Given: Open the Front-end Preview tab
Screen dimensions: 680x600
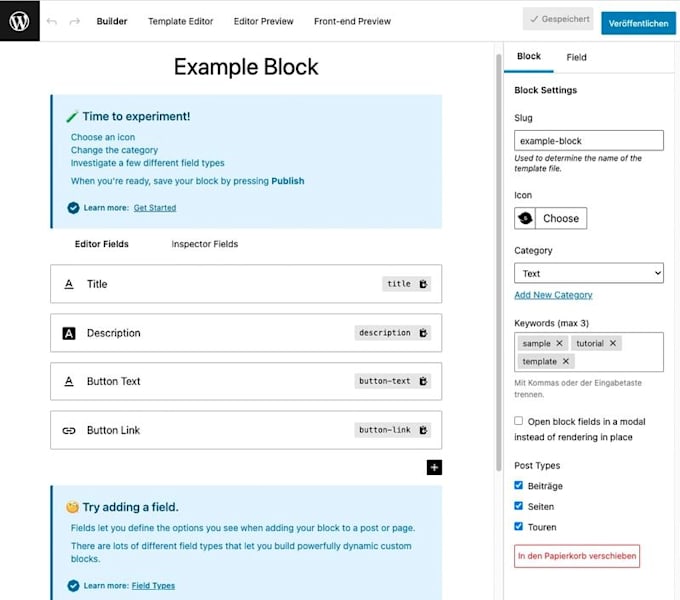Looking at the screenshot, I should (x=353, y=21).
